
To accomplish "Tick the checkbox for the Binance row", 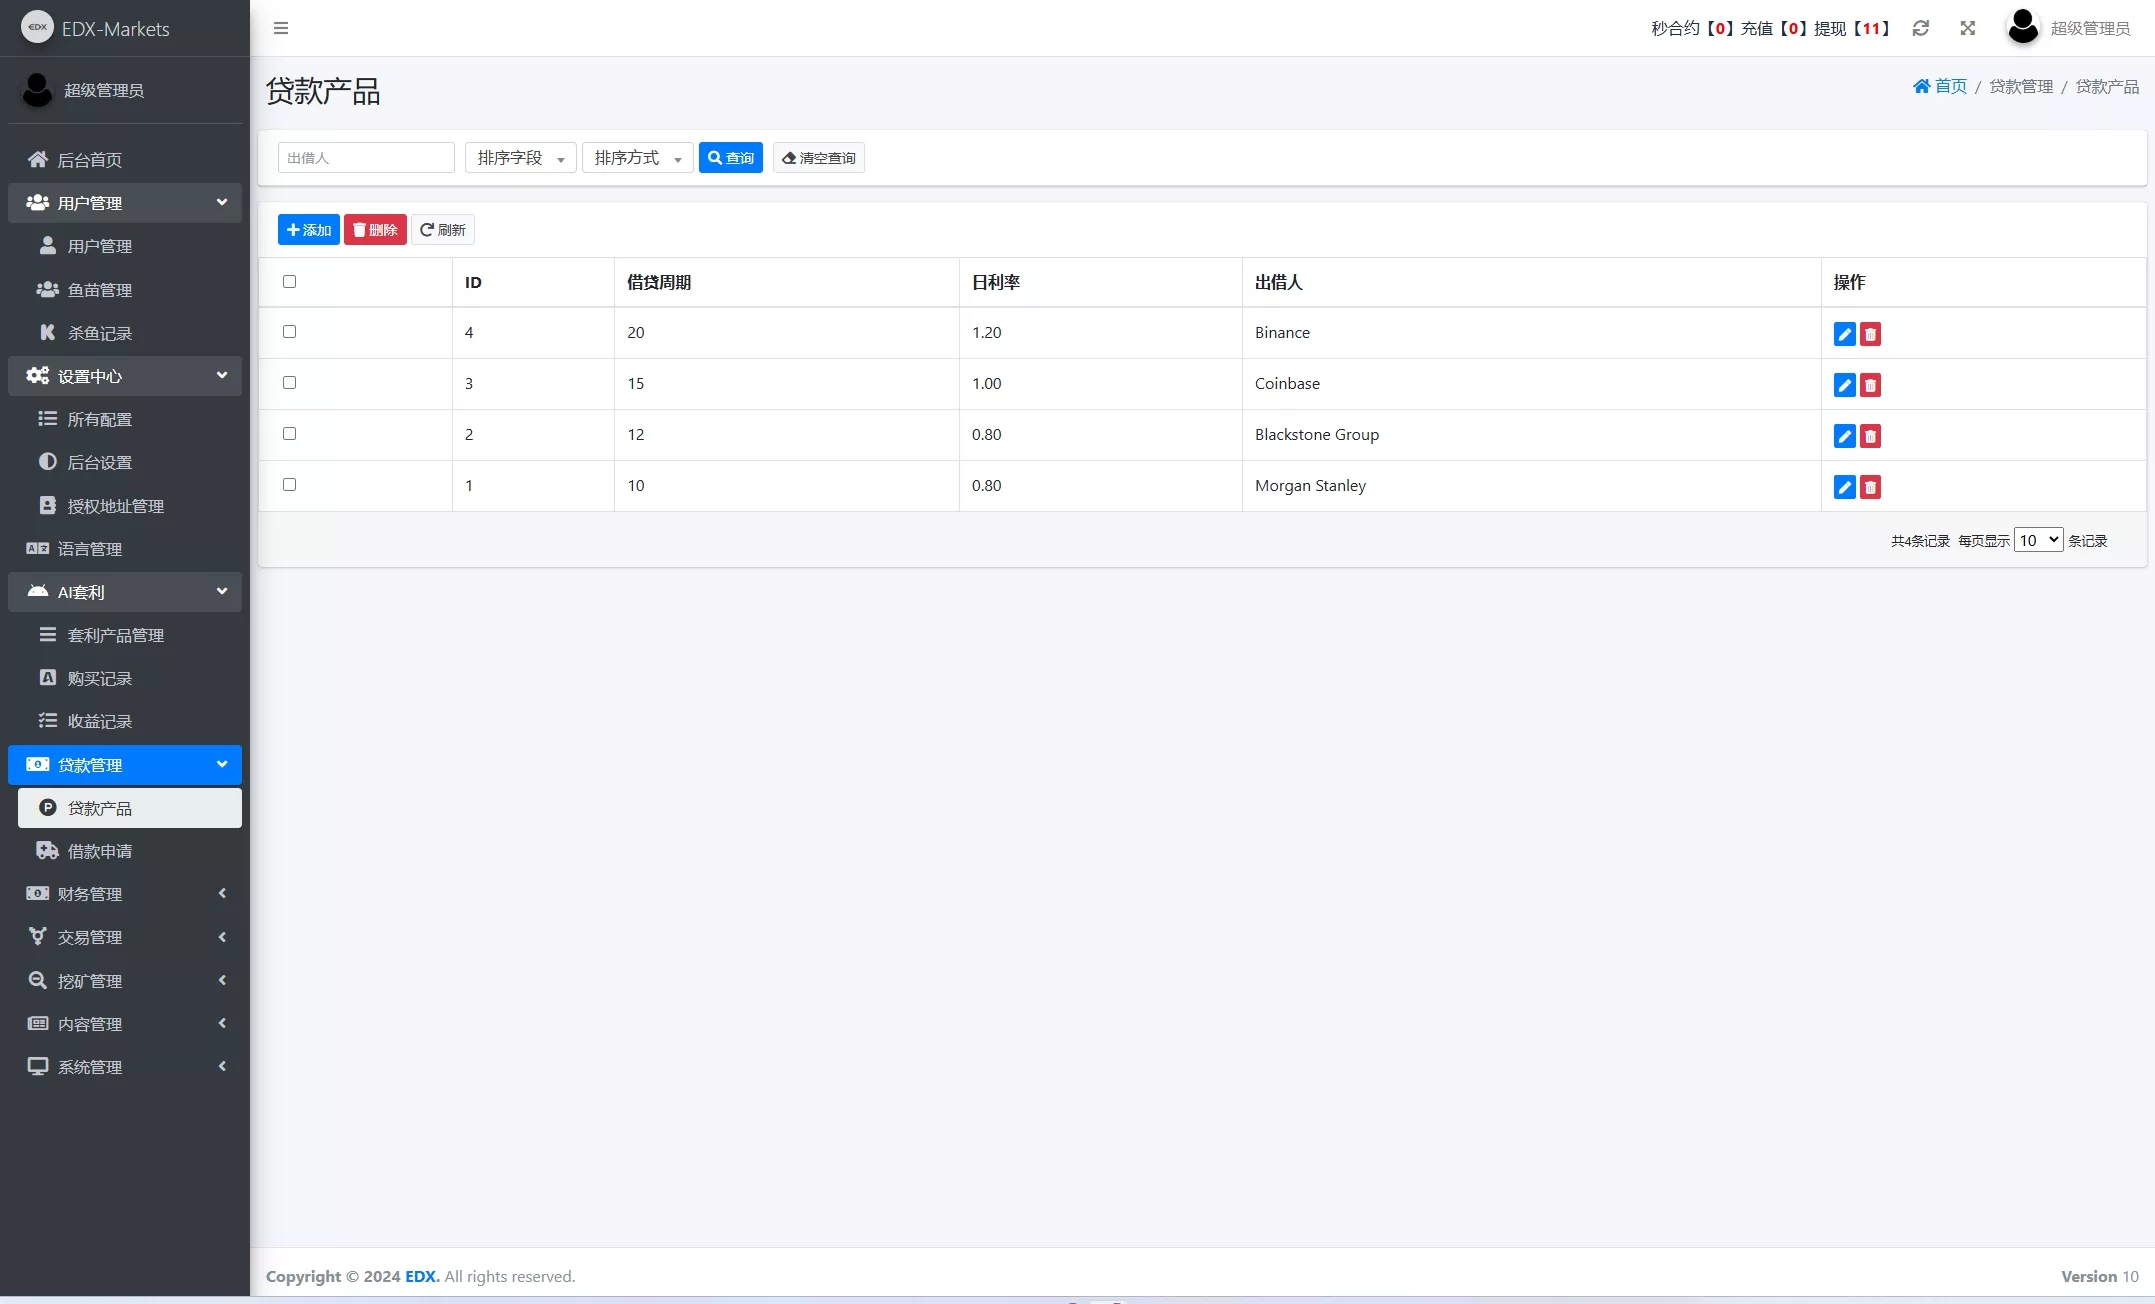I will [290, 331].
